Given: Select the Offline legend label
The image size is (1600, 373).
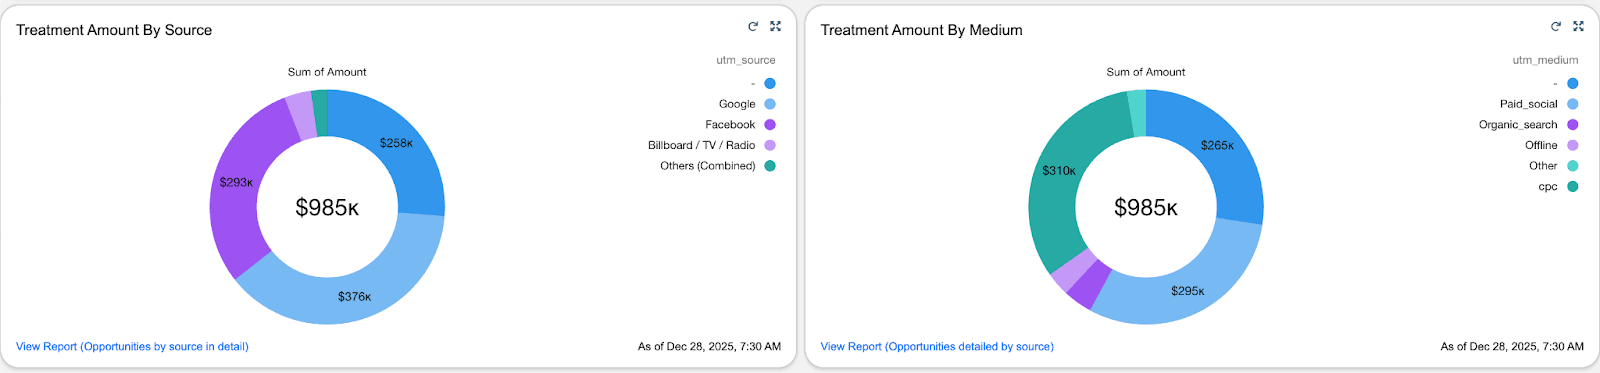Looking at the screenshot, I should 1541,145.
